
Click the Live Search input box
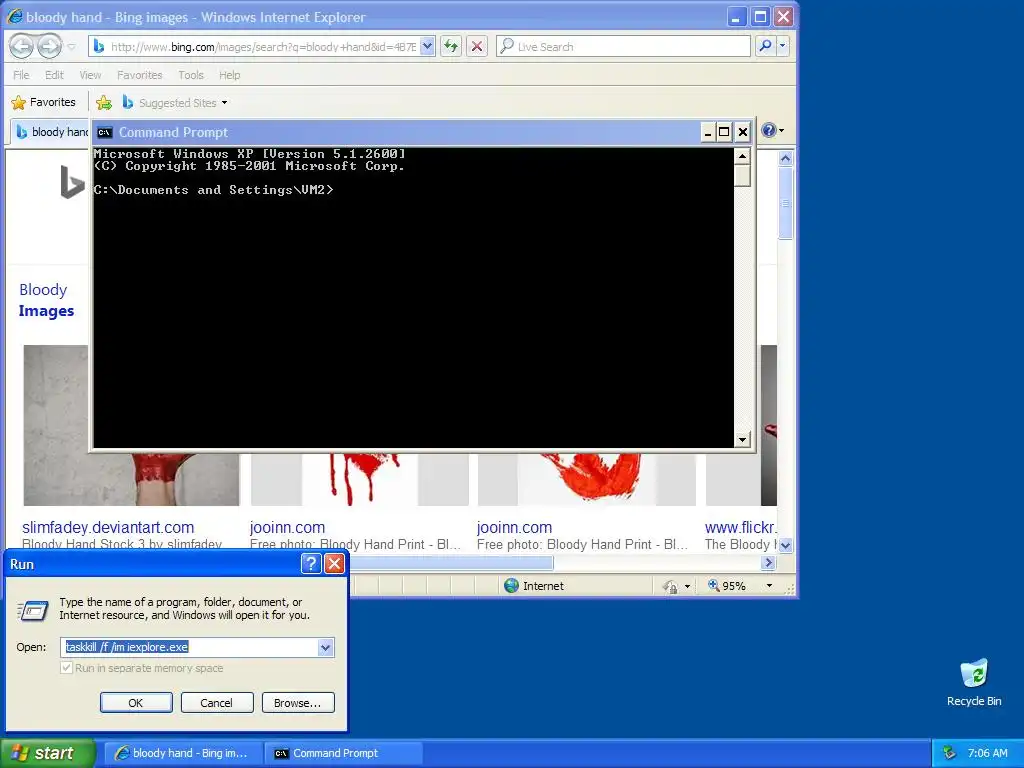tap(624, 46)
